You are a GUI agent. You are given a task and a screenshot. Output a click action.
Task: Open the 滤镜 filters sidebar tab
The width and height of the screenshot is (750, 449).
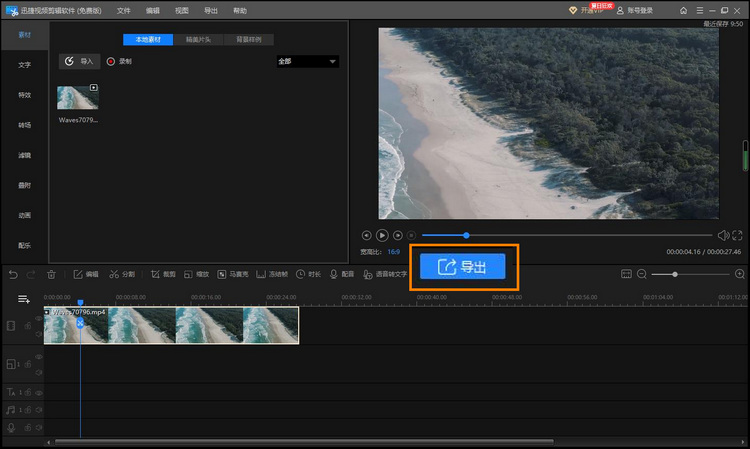24,155
